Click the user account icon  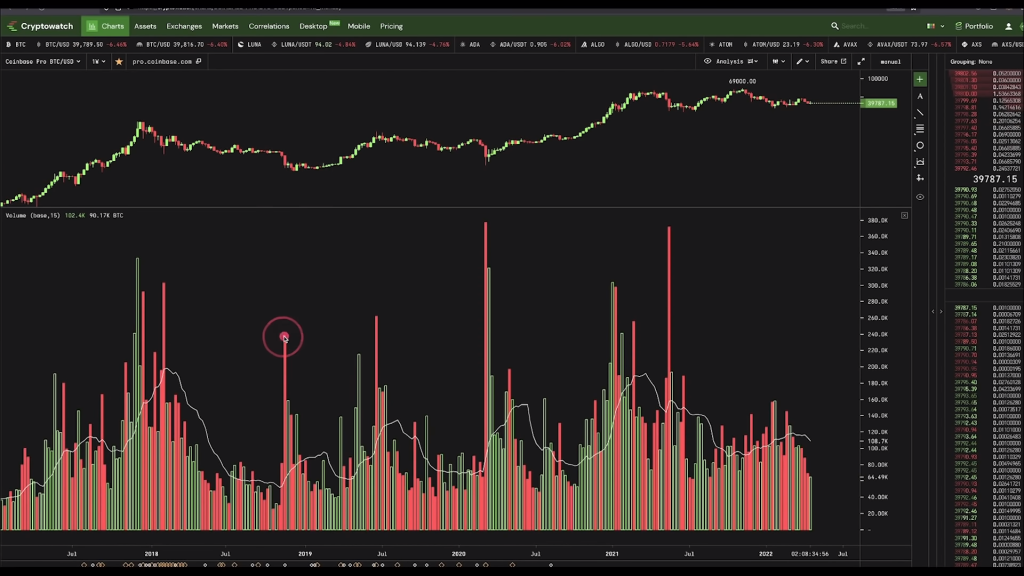click(1009, 26)
